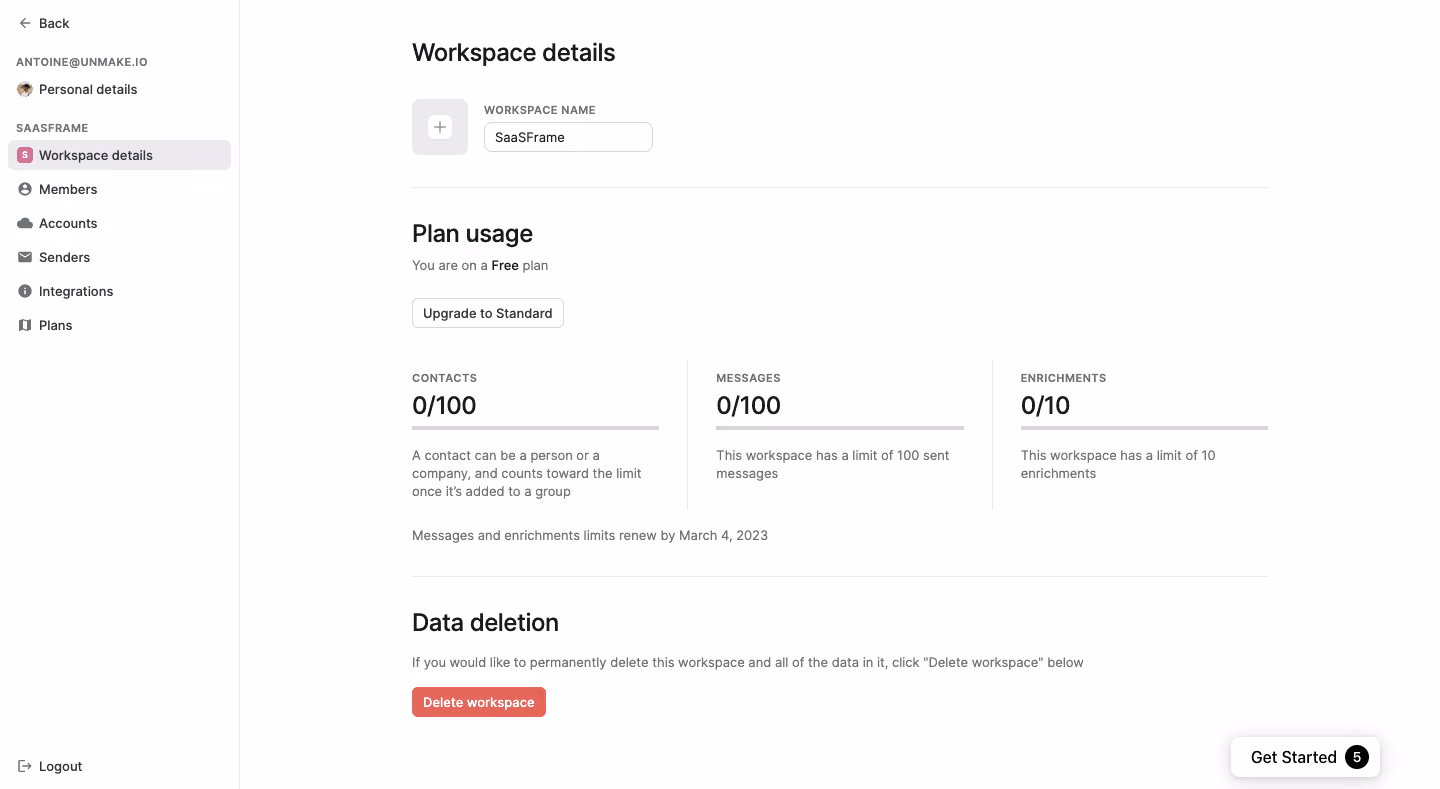Viewport: 1440px width, 789px height.
Task: Click the Integrations info icon
Action: (x=25, y=291)
